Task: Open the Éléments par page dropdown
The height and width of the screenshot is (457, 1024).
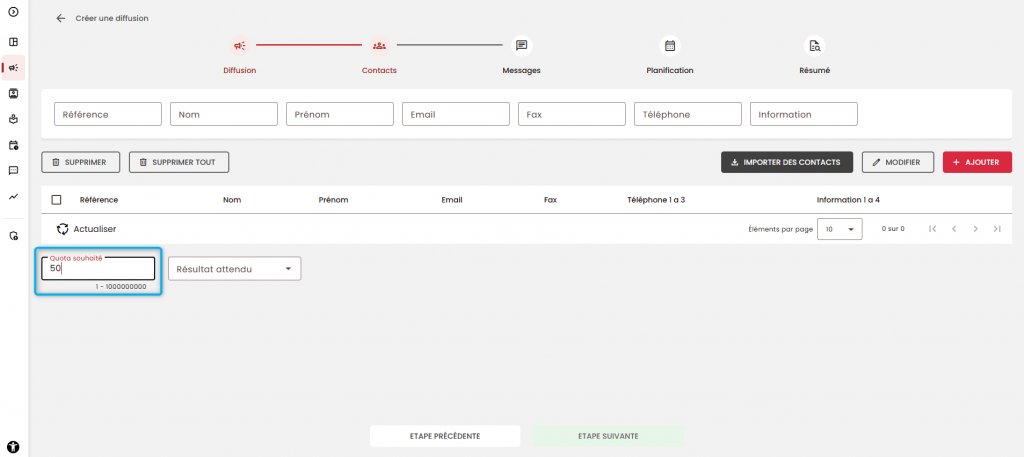Action: coord(840,229)
